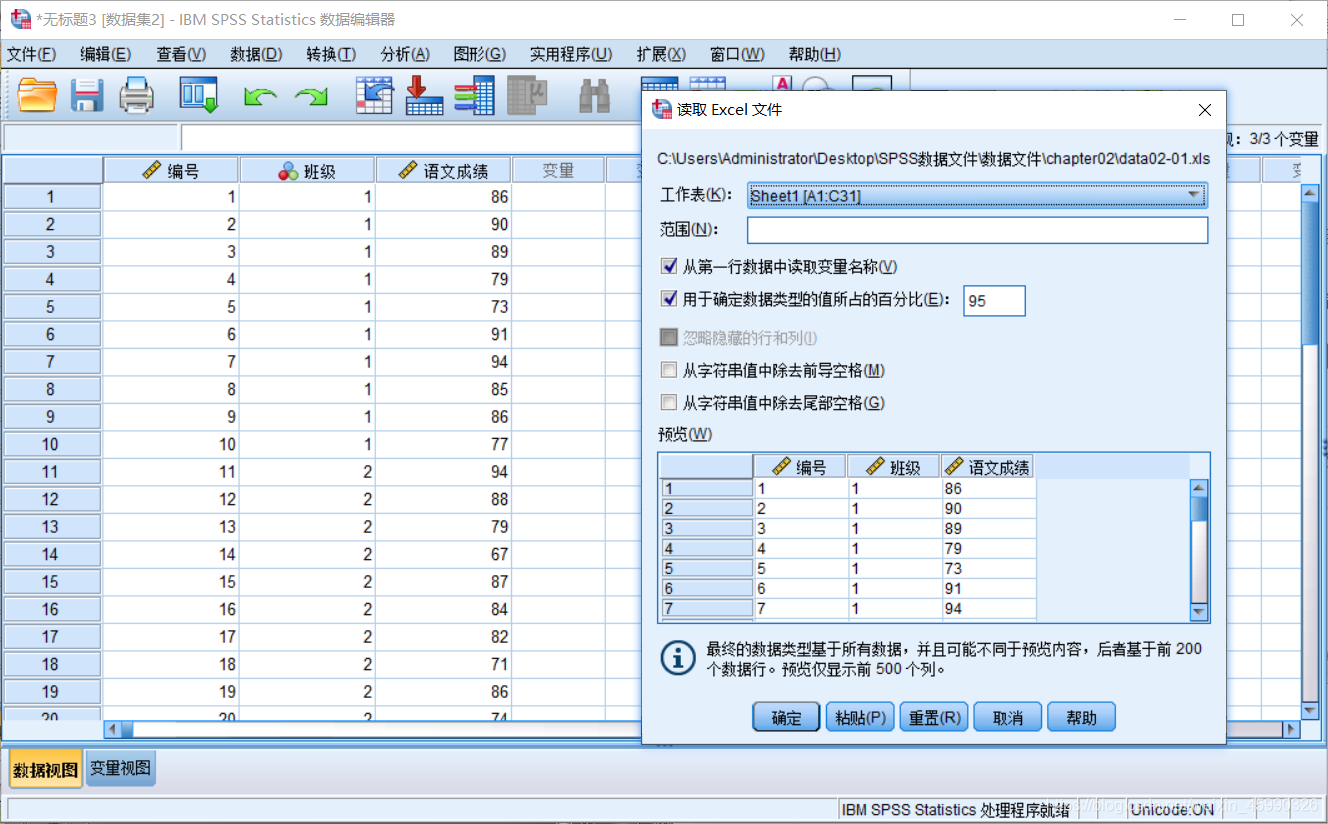Toggle 从第一行数据中读取变量名称 checkbox
1328x824 pixels.
coord(670,266)
